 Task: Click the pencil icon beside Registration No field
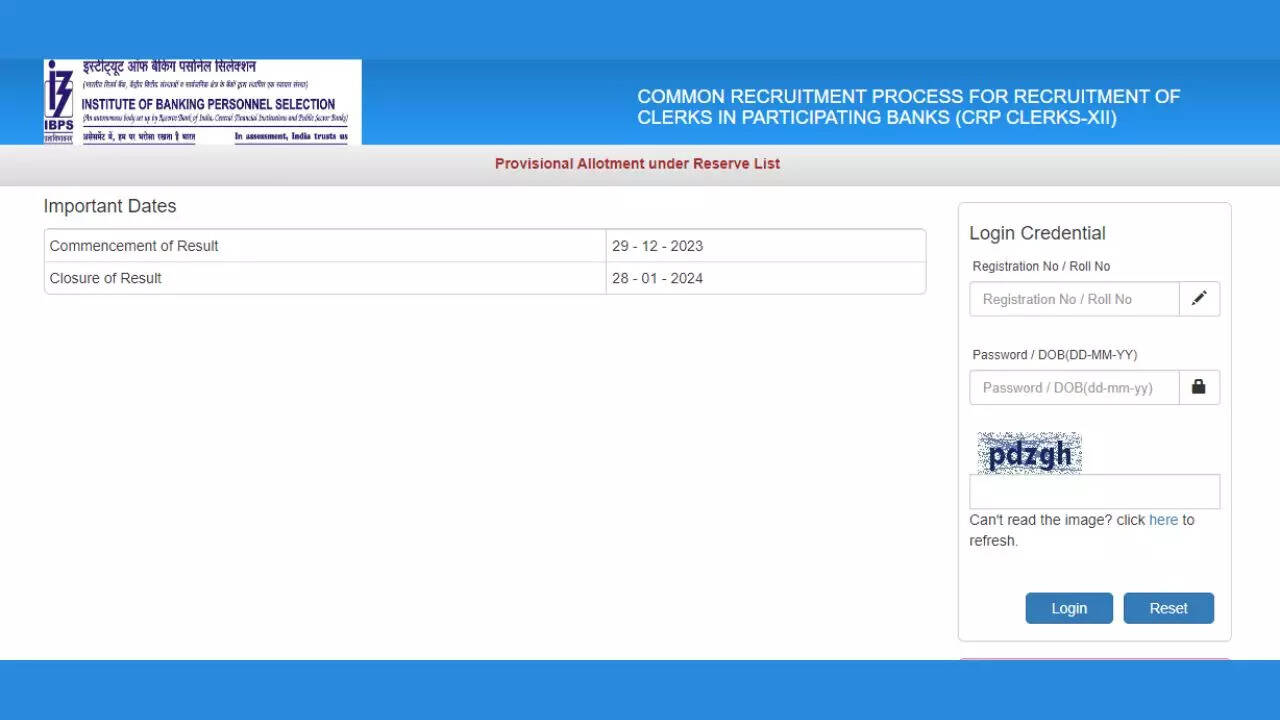(1199, 298)
